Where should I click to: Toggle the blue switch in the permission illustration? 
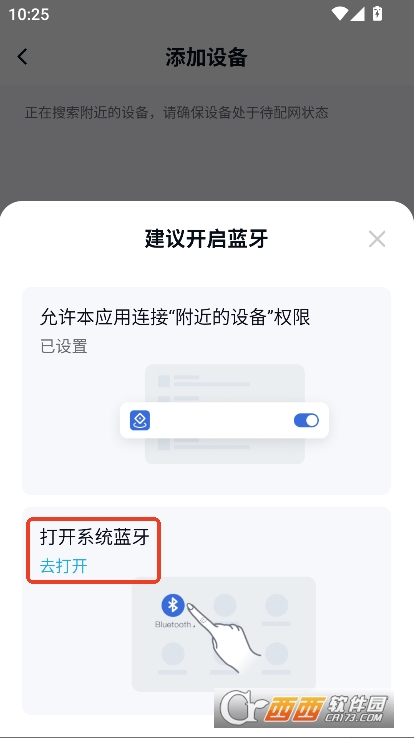(x=306, y=420)
